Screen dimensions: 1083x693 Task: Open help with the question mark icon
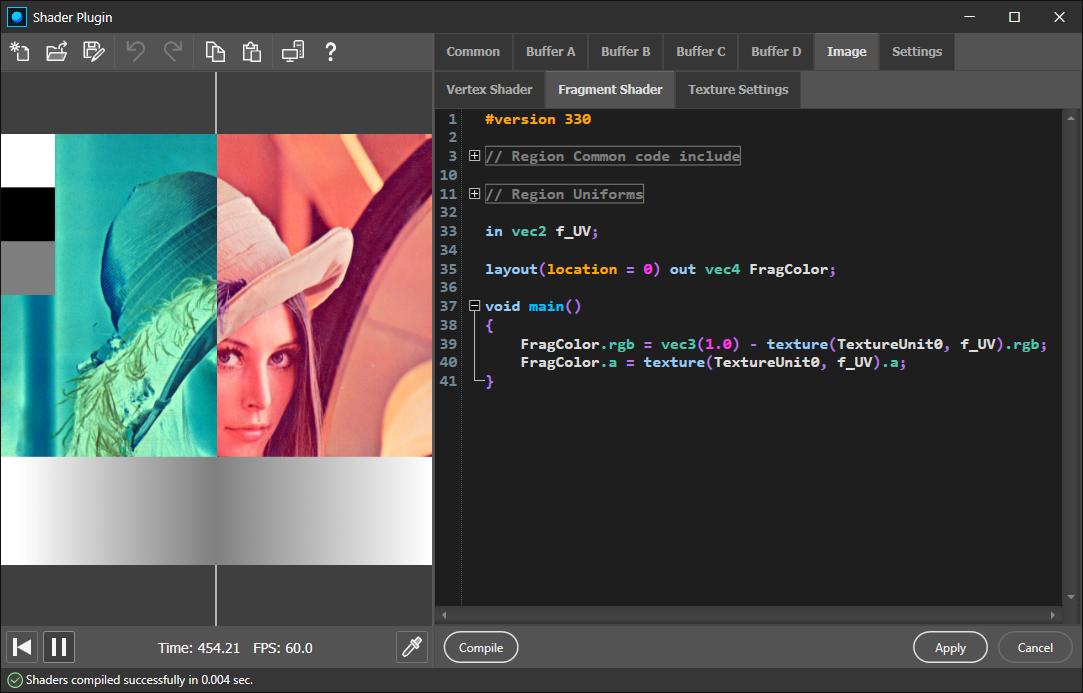tap(330, 52)
